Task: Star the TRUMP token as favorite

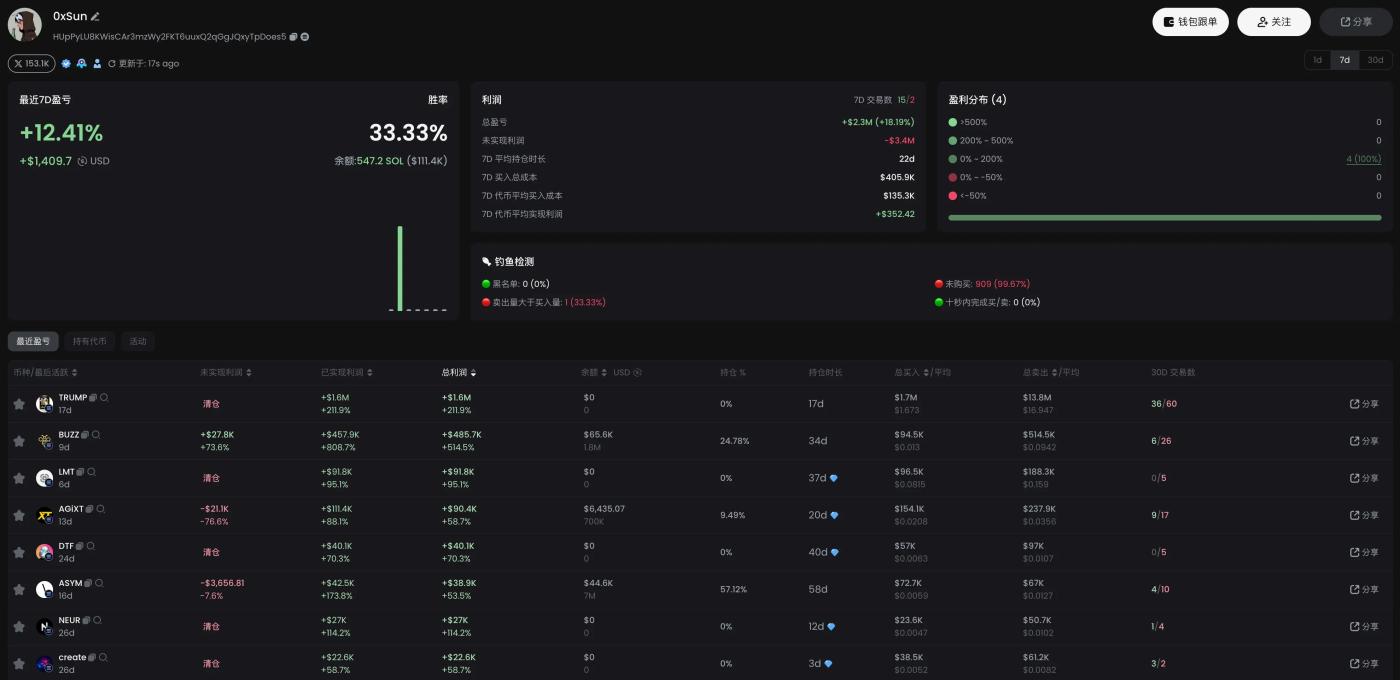Action: [18, 404]
